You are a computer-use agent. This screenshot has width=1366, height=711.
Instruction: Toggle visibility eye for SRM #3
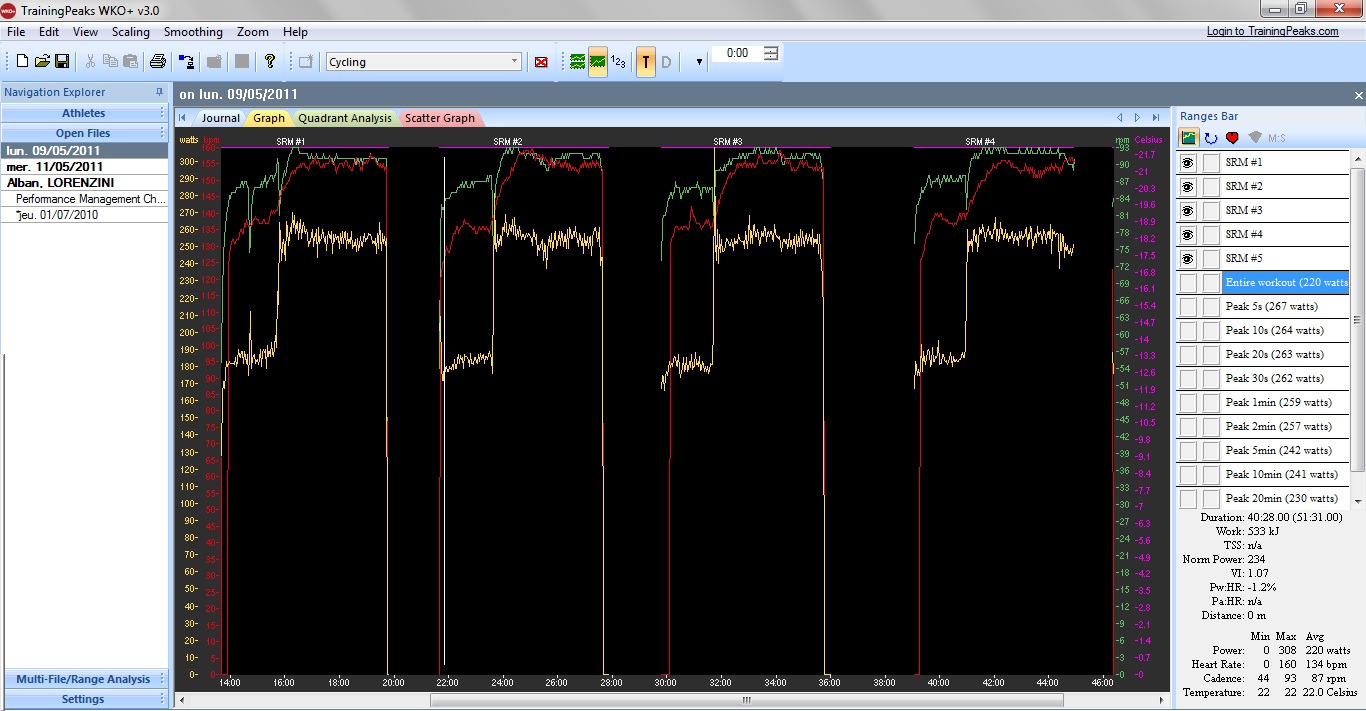click(x=1188, y=210)
